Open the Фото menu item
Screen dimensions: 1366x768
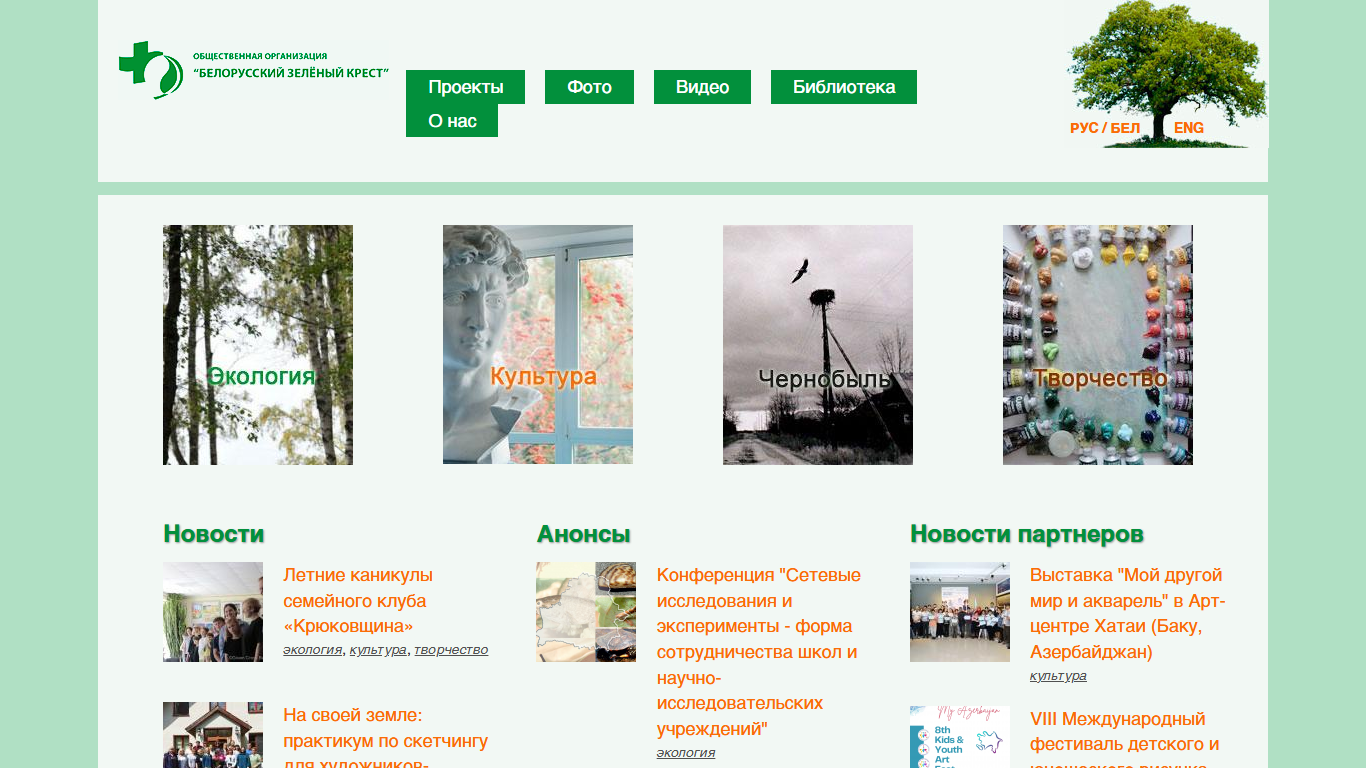click(589, 87)
